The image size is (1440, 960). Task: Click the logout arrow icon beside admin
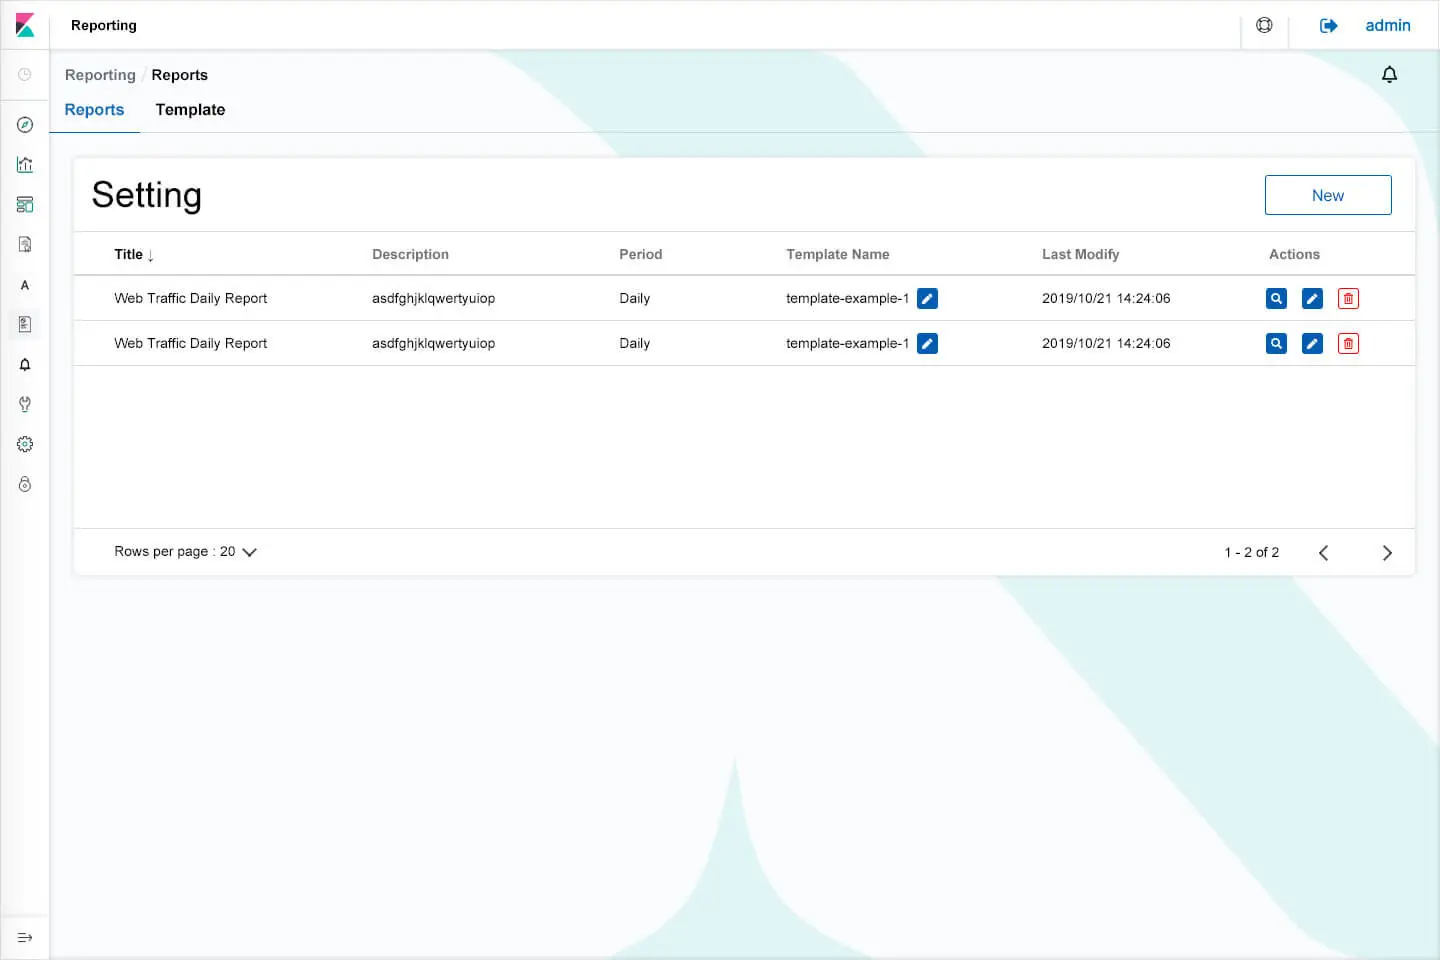1328,26
